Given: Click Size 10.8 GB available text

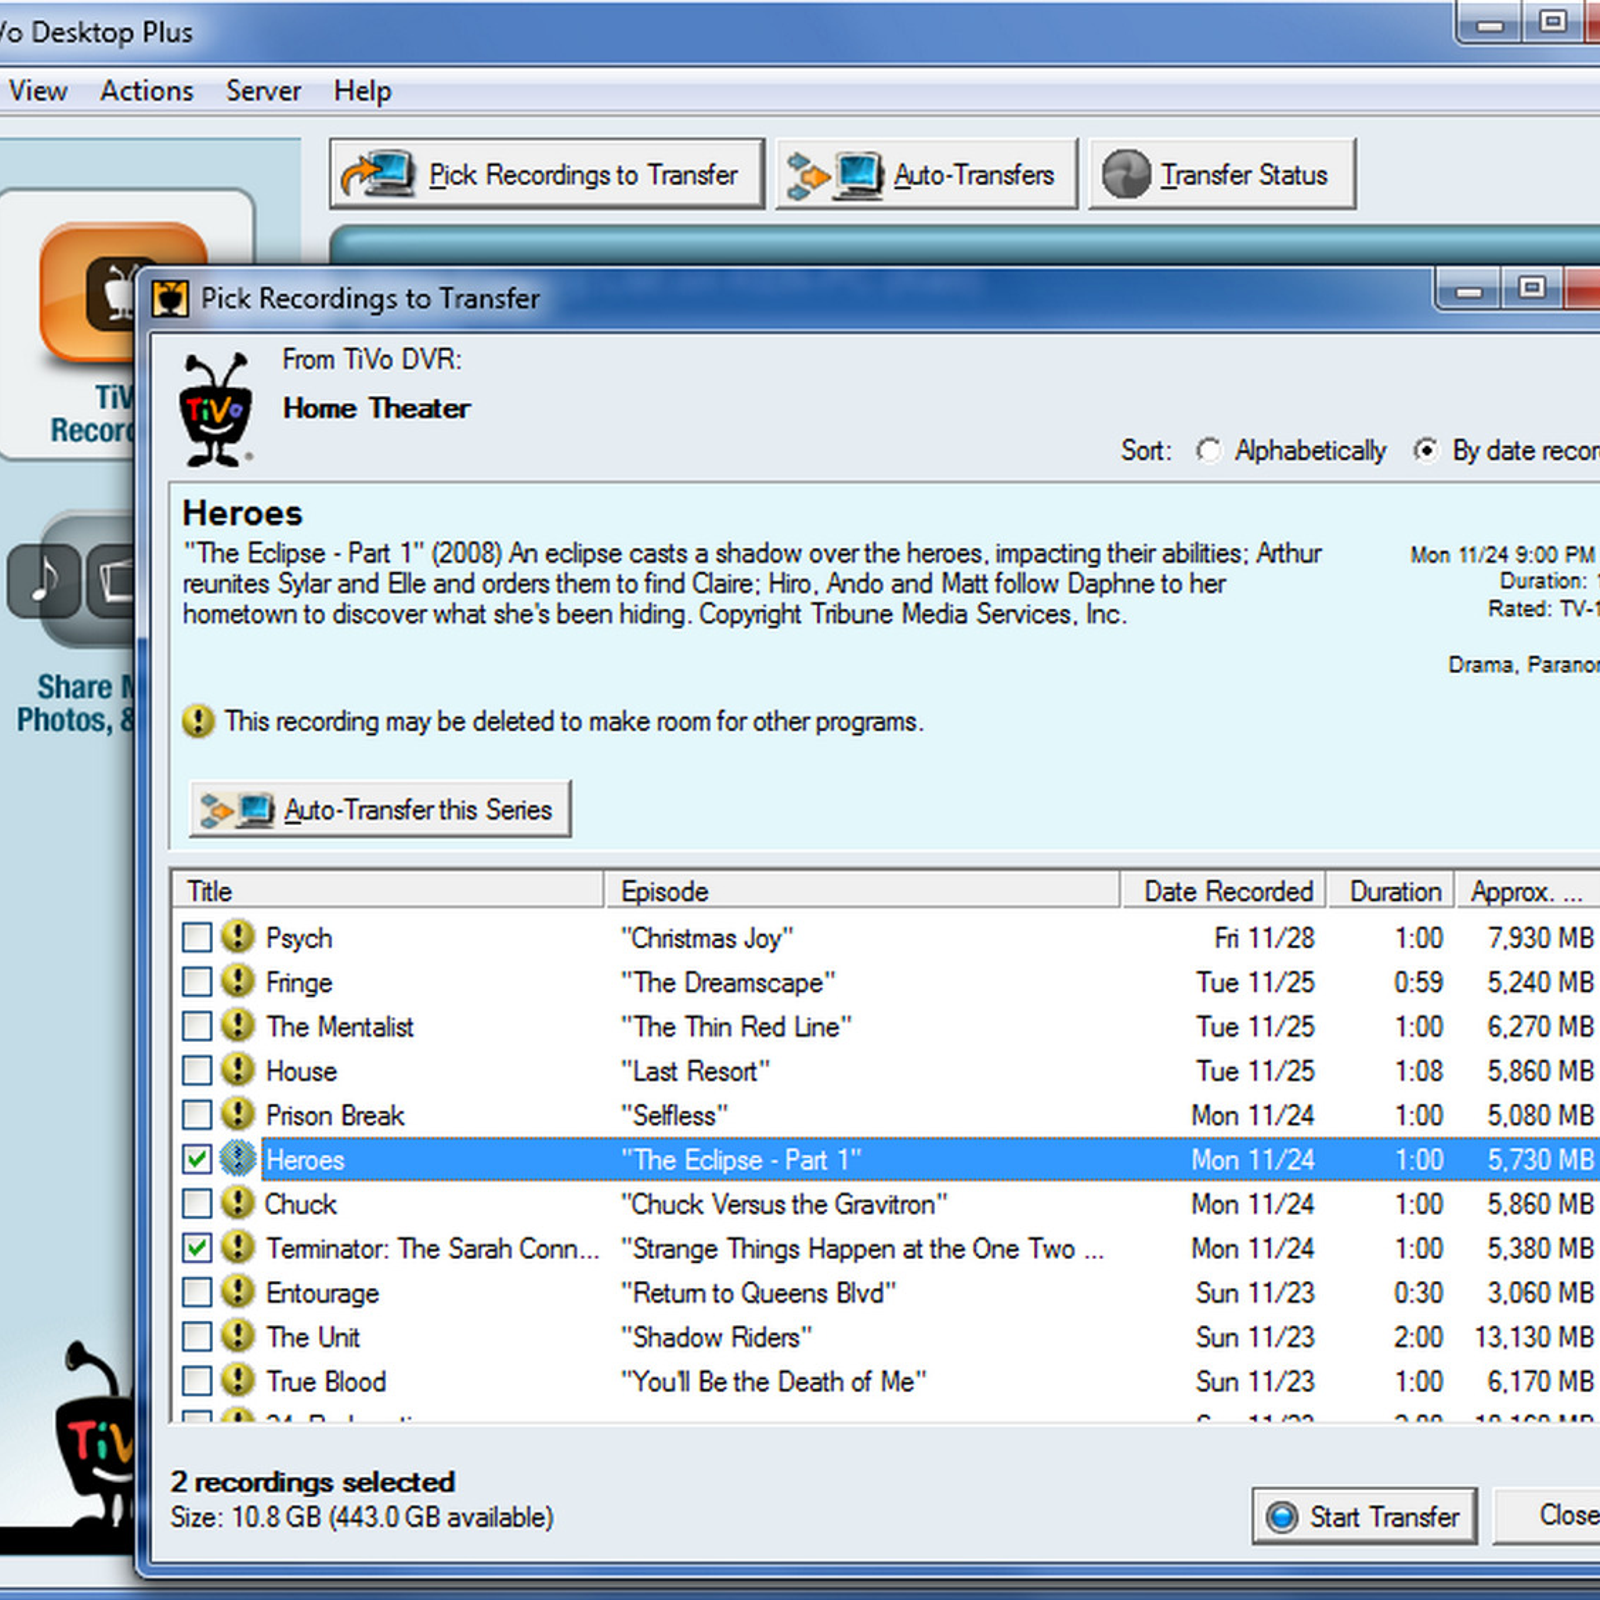Looking at the screenshot, I should tap(362, 1517).
